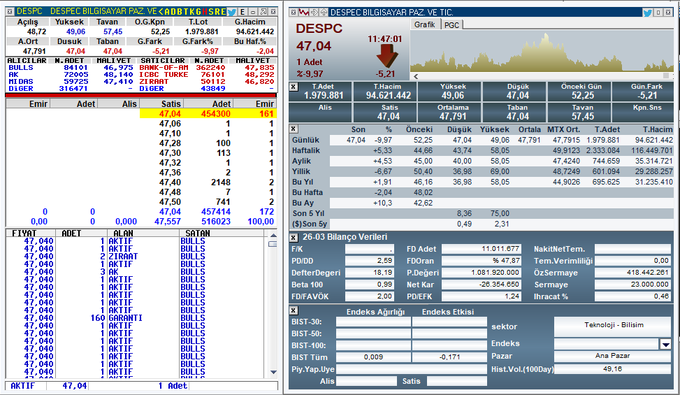Screen dimensions: 680x395
Task: Click the yellow letter S shortcut in the title bar
Action: point(211,12)
